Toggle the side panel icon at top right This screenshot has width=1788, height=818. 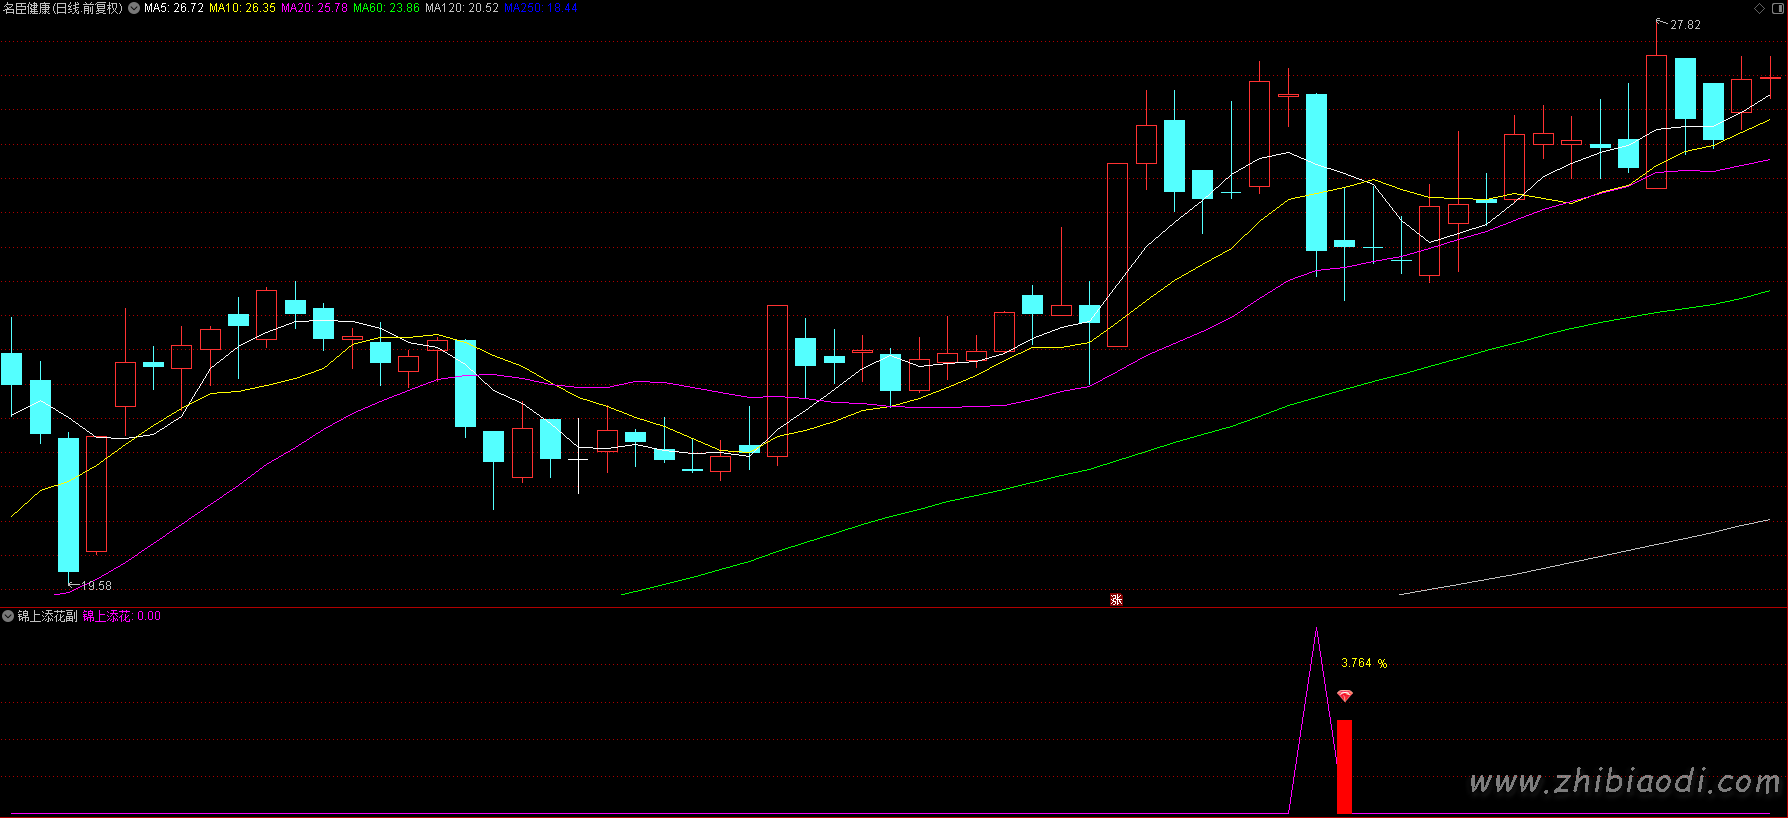[x=1777, y=8]
